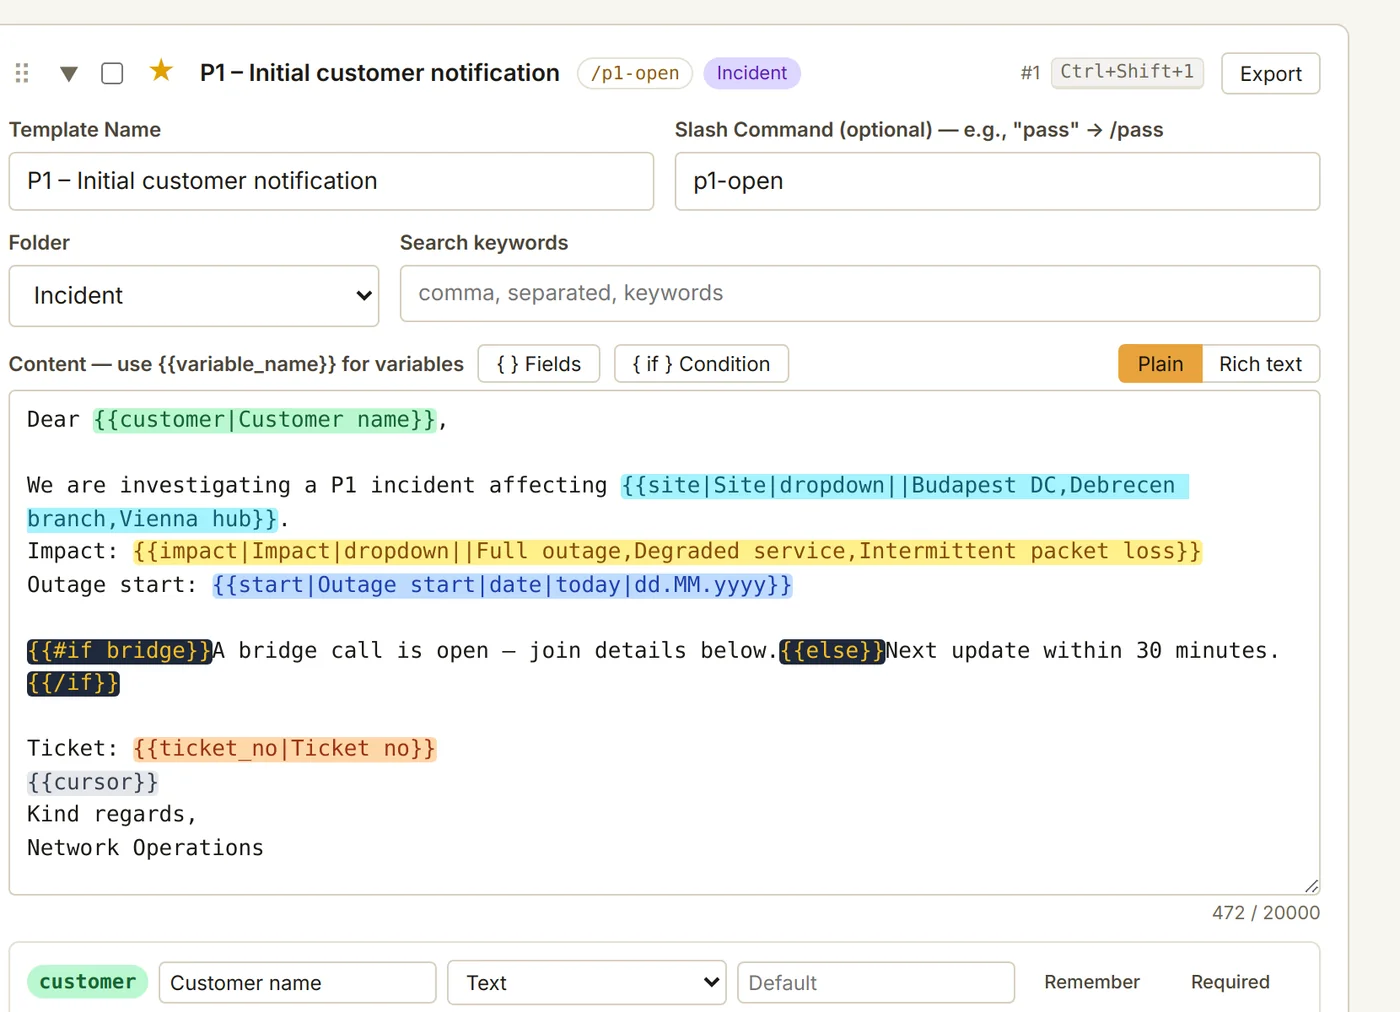The image size is (1400, 1012).
Task: Switch to Rich text editor mode
Action: point(1260,364)
